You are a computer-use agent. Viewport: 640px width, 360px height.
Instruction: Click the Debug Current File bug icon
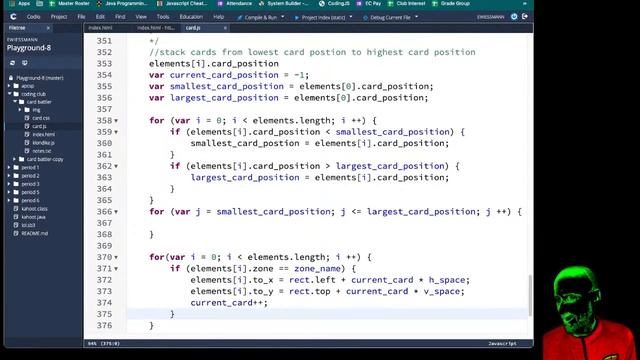coord(365,18)
